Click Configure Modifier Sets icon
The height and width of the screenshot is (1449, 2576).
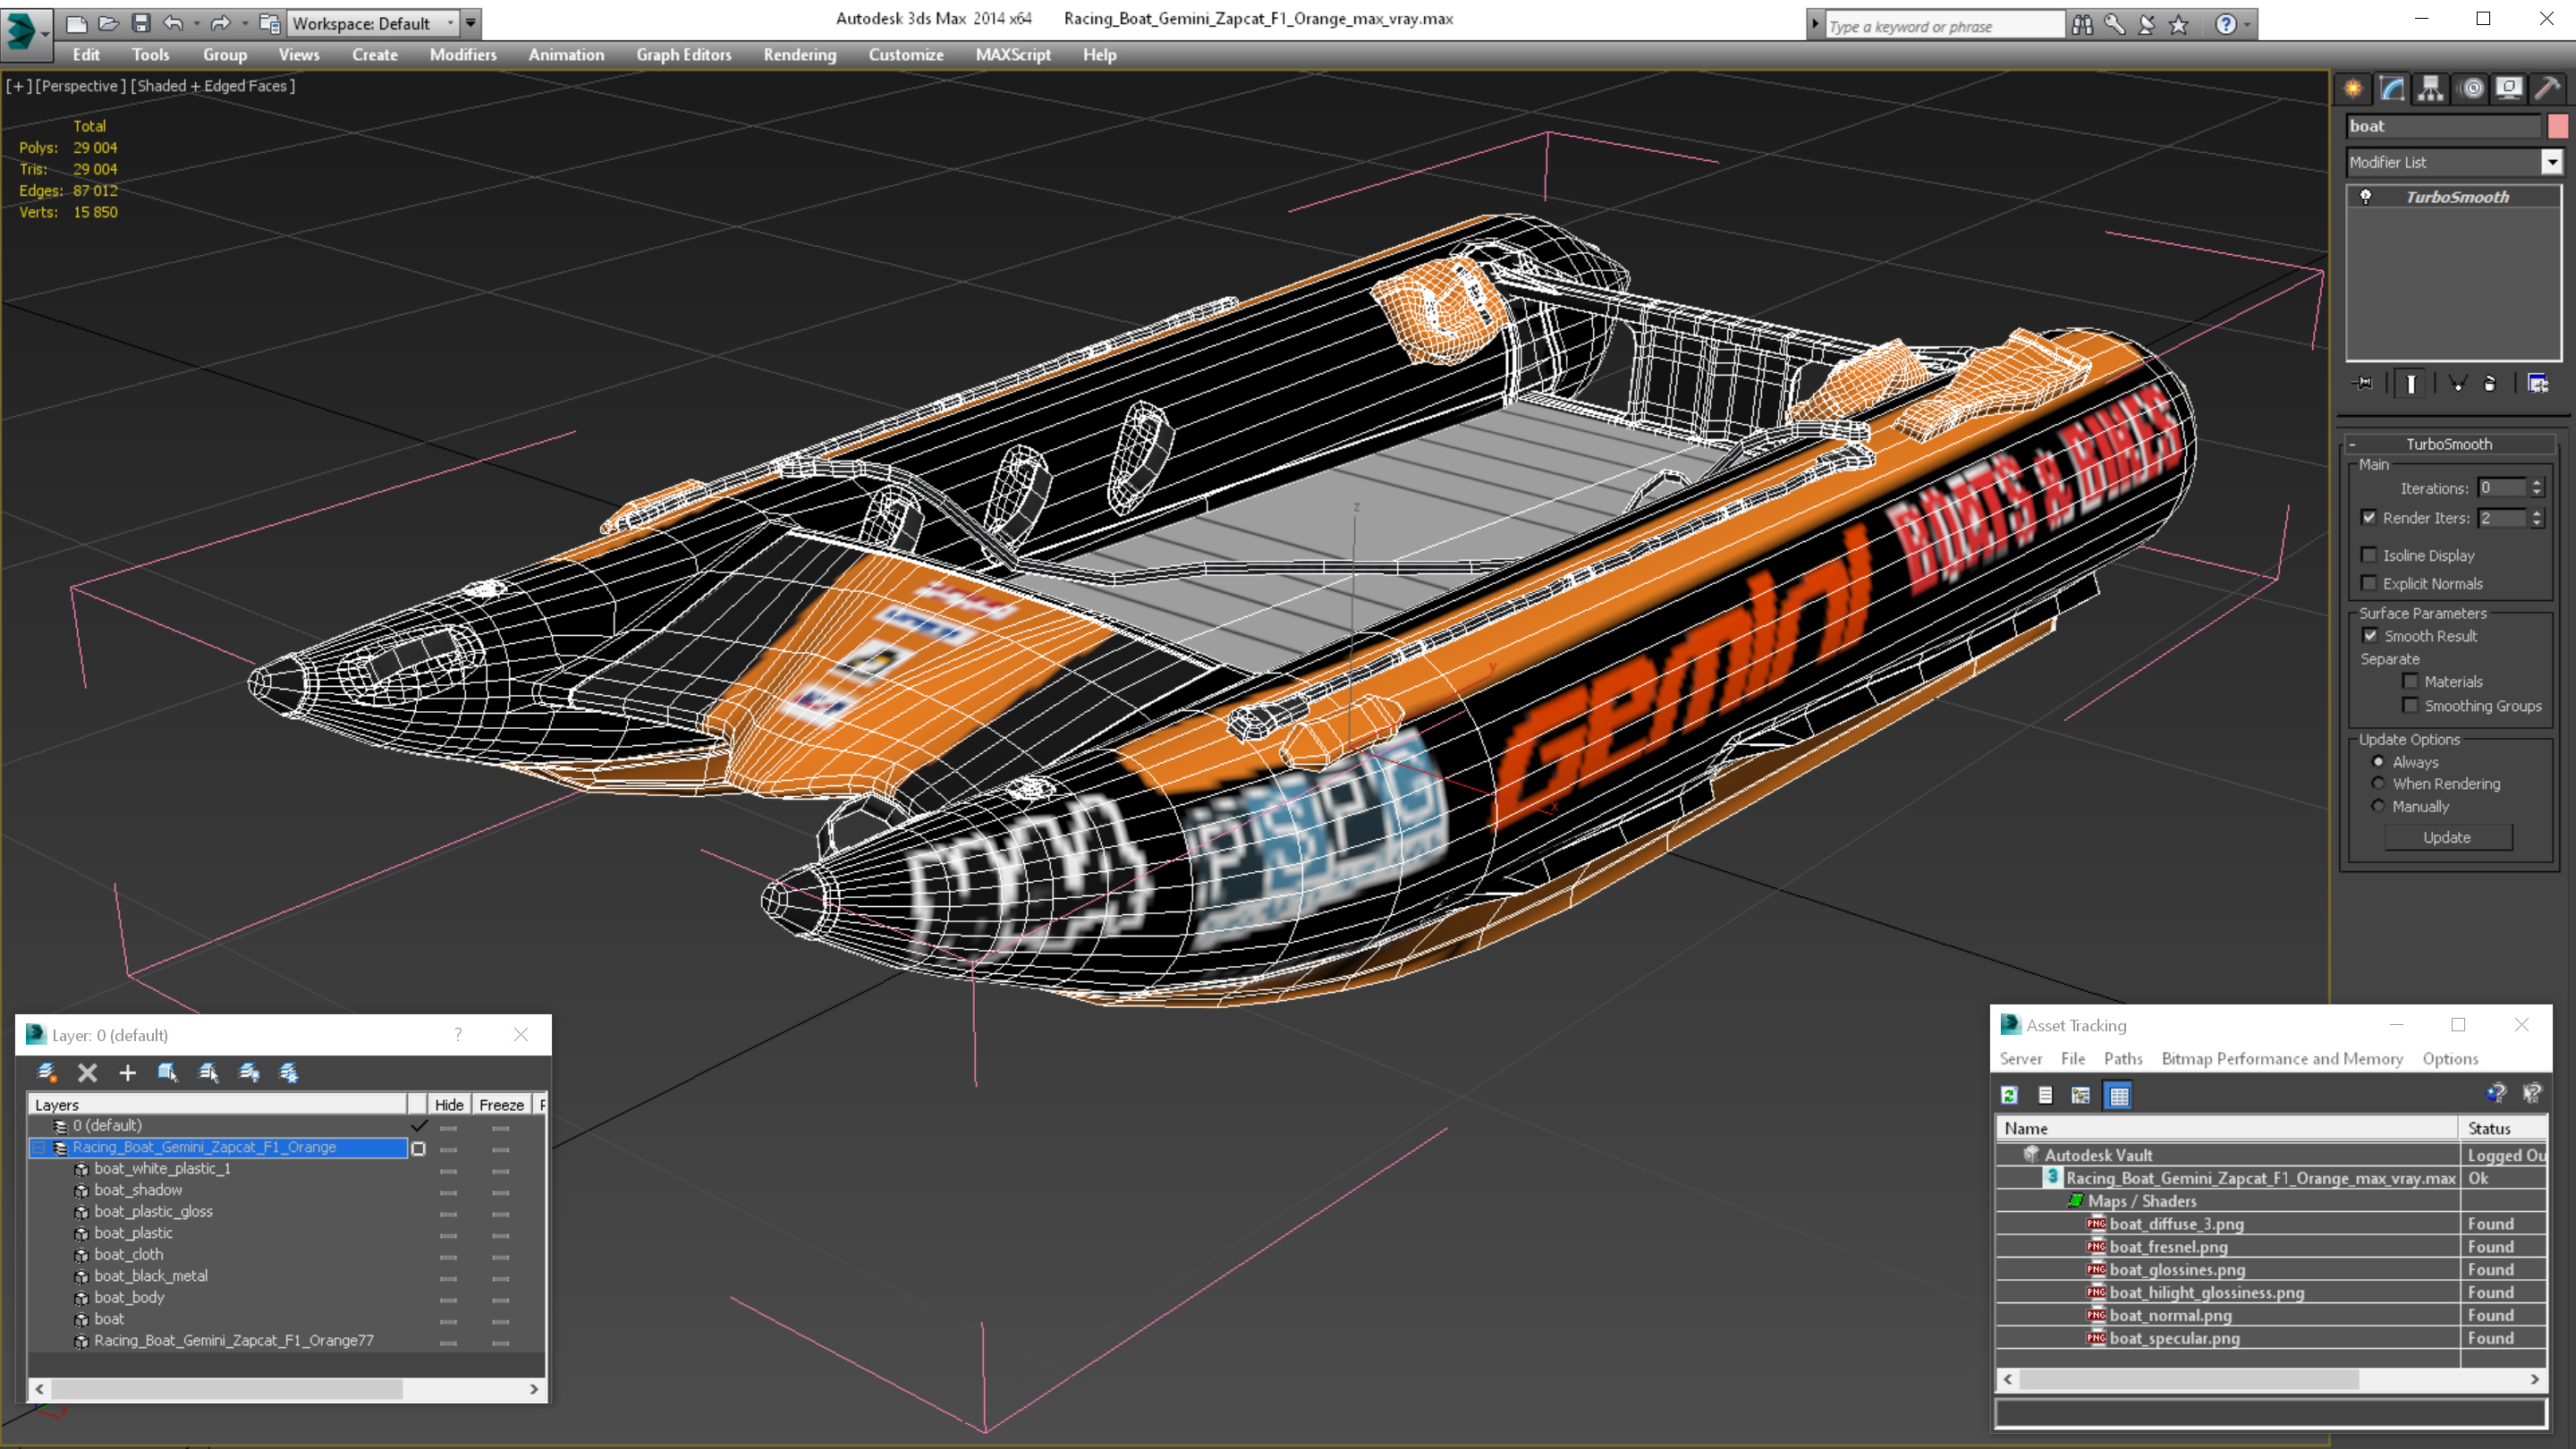(x=2538, y=383)
